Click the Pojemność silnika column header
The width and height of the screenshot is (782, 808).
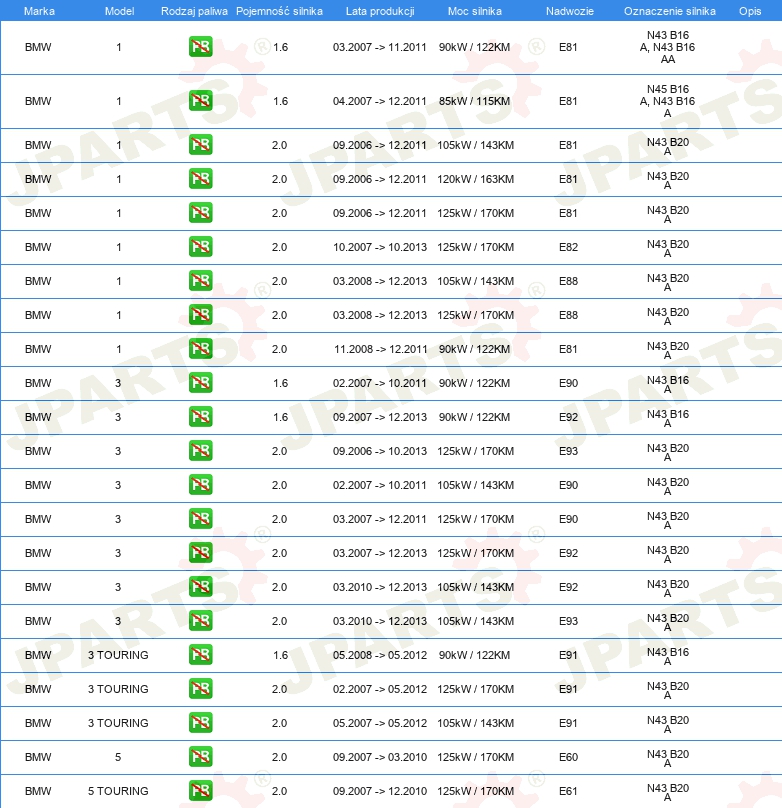[x=279, y=11]
